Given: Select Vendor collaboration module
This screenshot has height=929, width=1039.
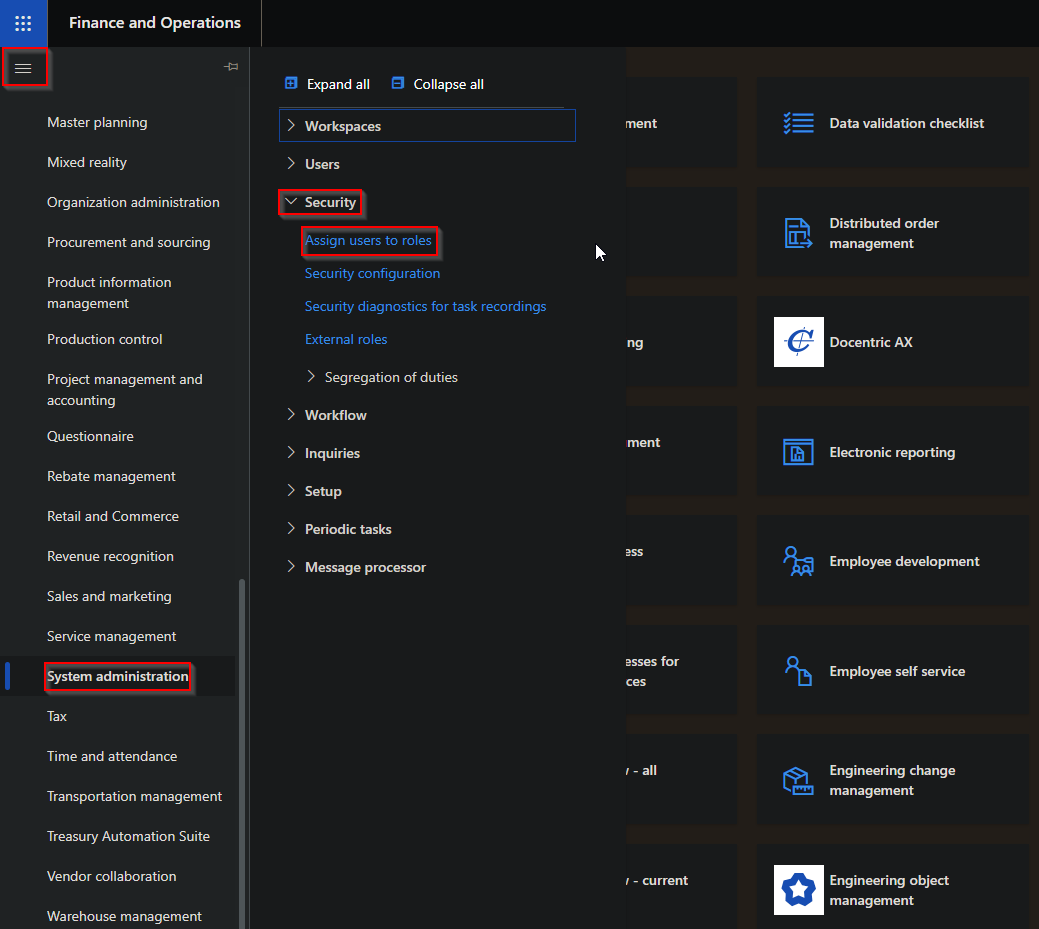Looking at the screenshot, I should coord(111,876).
